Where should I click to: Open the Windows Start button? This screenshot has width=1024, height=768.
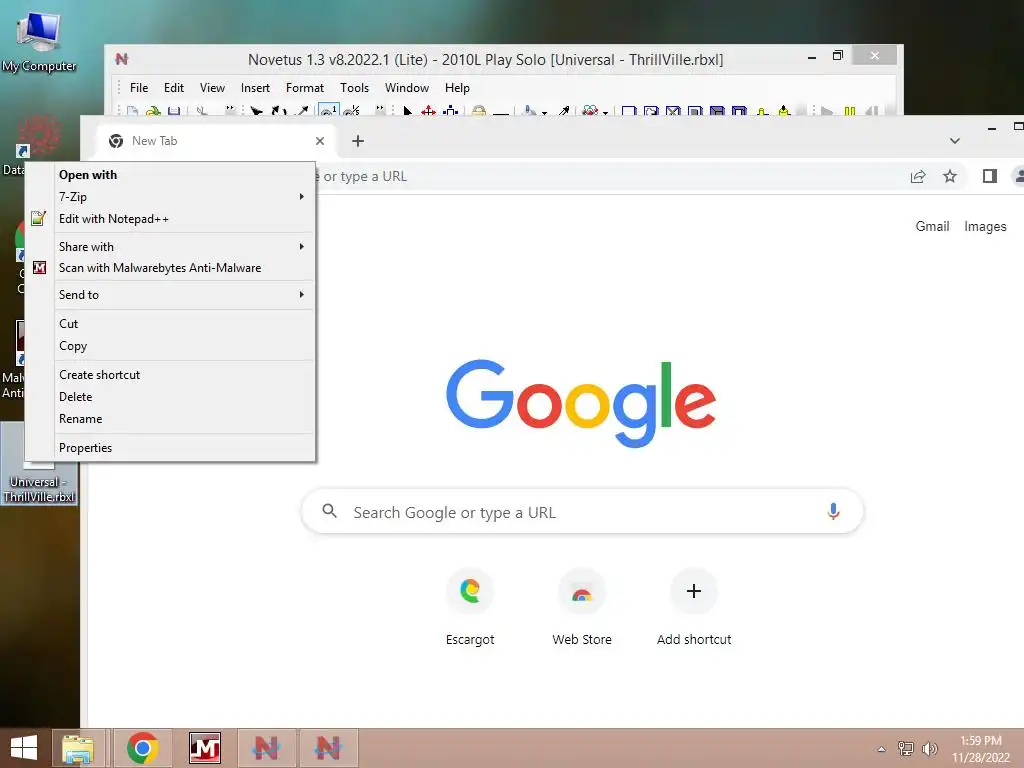click(24, 748)
